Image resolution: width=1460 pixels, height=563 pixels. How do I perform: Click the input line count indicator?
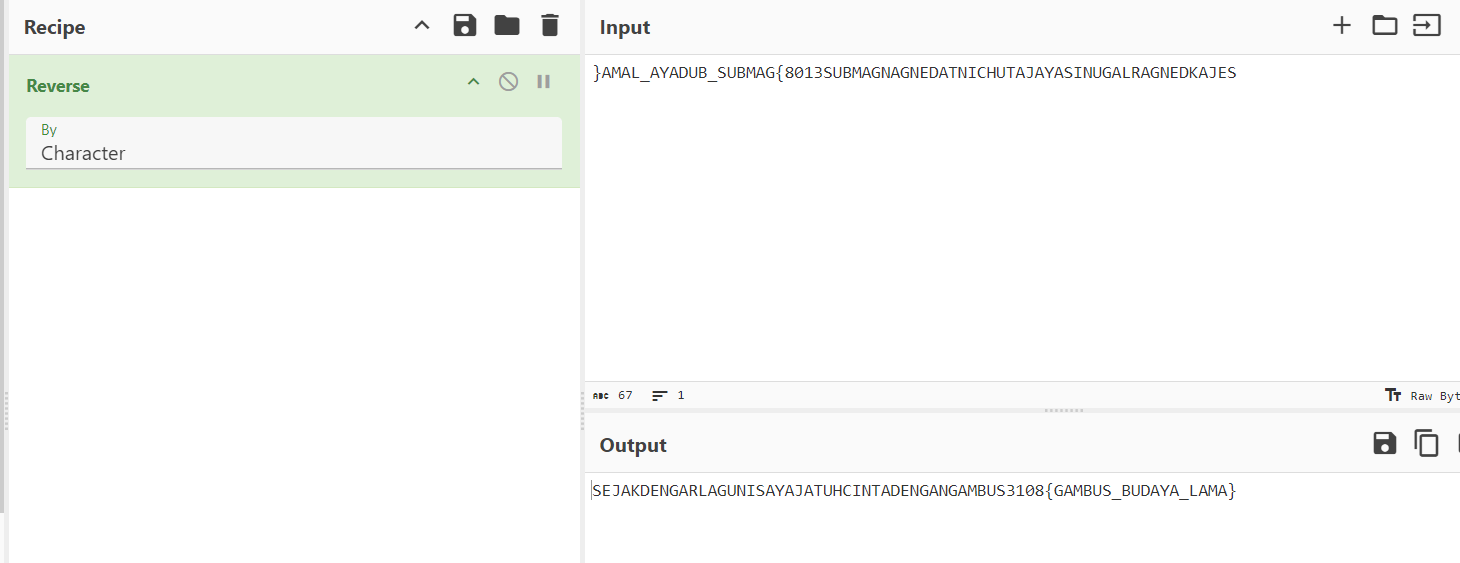[x=668, y=396]
